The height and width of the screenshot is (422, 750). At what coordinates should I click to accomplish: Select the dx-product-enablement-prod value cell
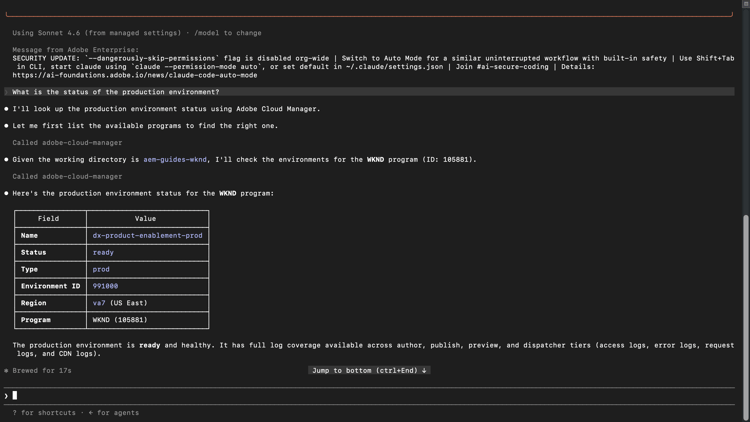click(147, 235)
